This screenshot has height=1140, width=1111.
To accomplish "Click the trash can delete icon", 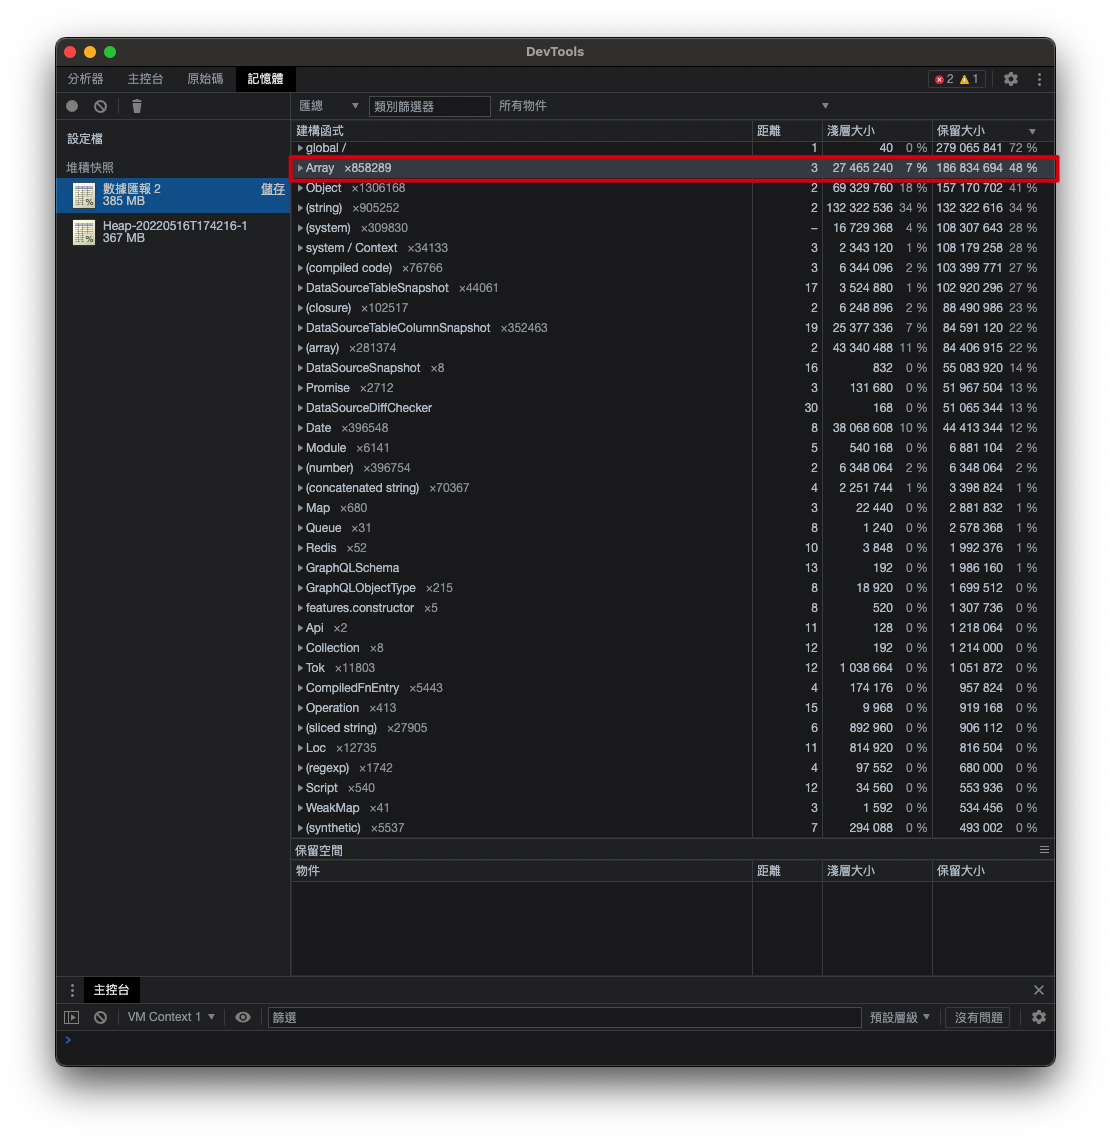I will click(137, 106).
